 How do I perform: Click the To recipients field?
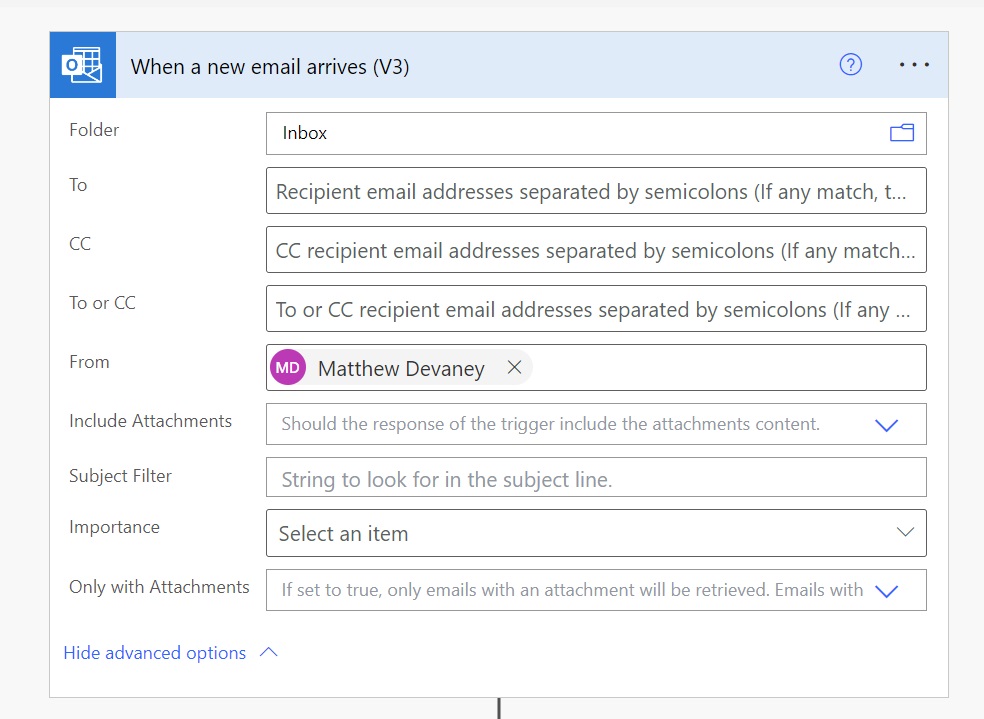click(x=595, y=191)
